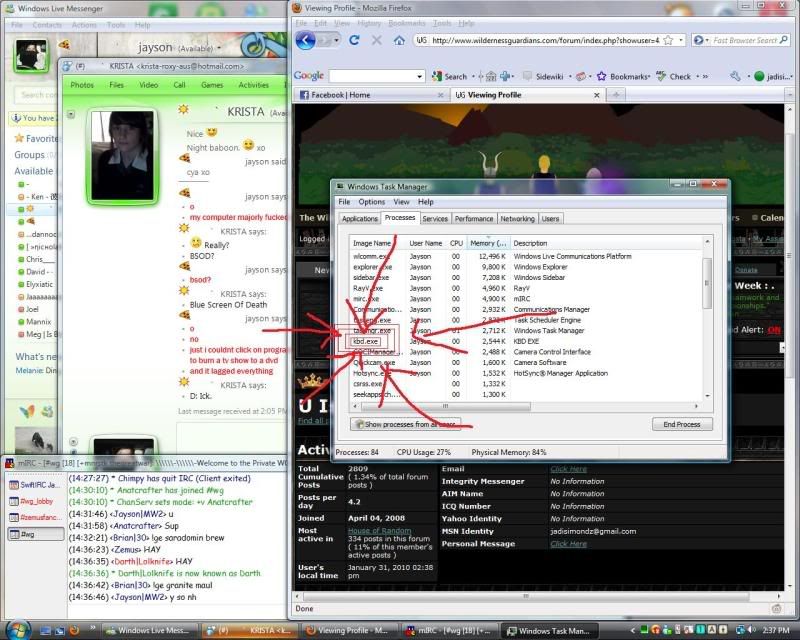Open Firefox History menu

click(x=369, y=23)
